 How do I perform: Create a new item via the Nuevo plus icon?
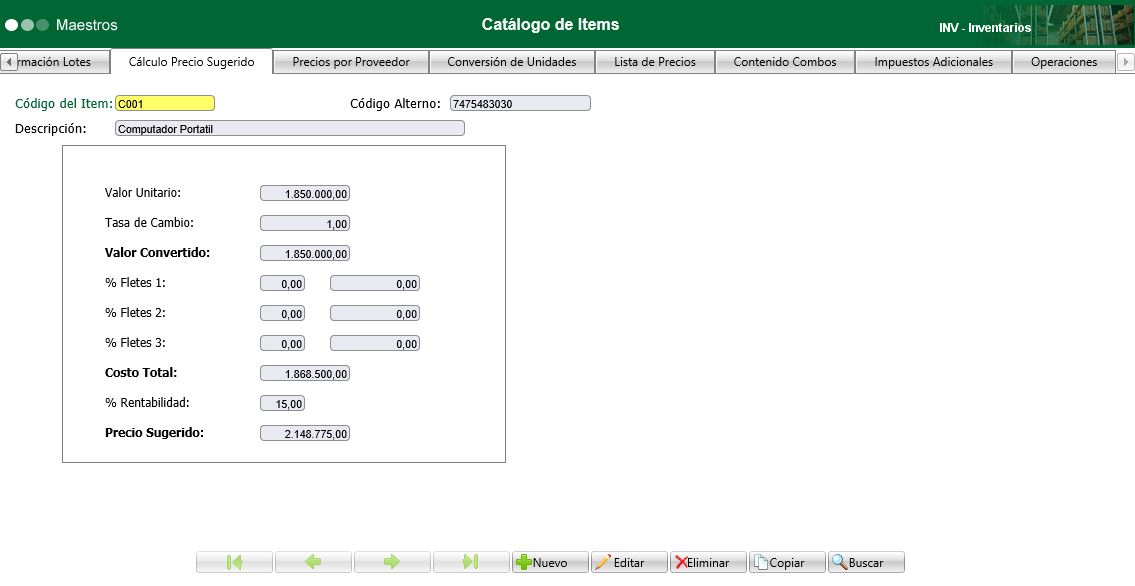tap(525, 561)
